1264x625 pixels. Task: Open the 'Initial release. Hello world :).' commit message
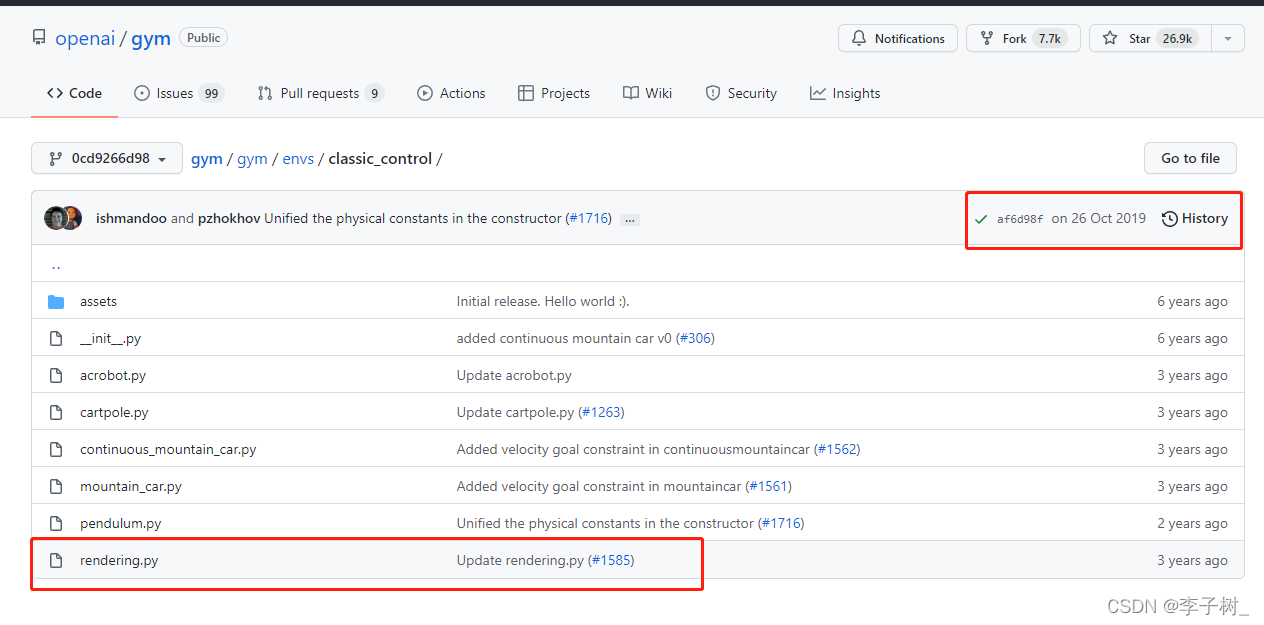pos(543,301)
